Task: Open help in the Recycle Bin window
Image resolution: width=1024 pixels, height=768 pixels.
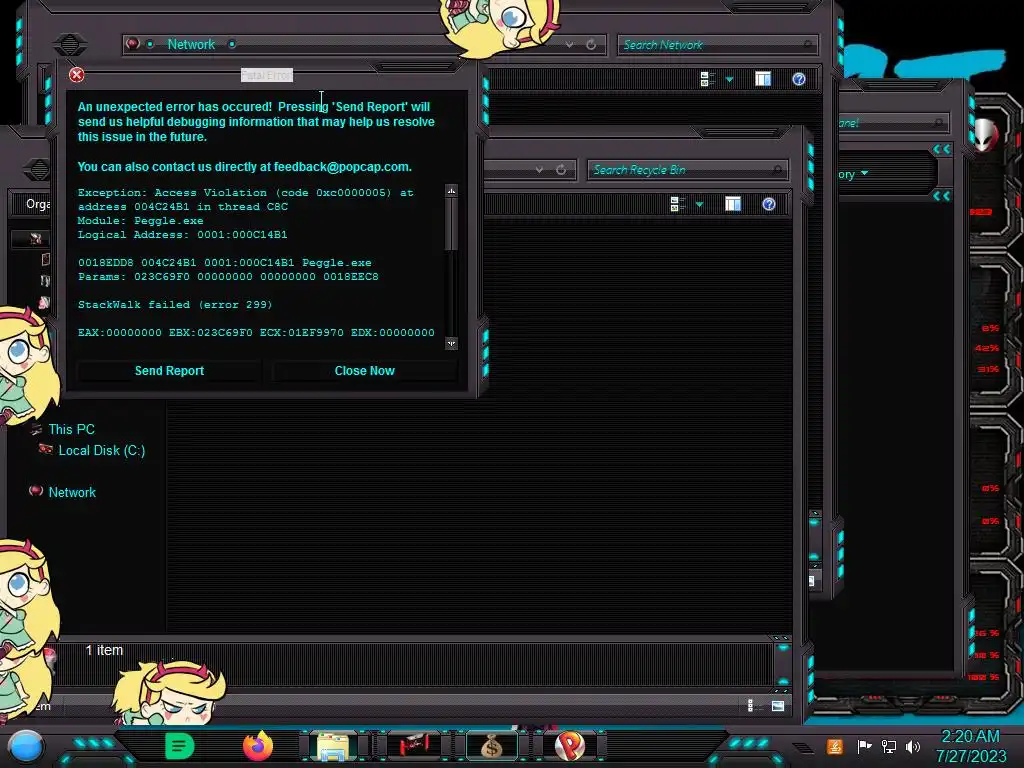Action: 769,204
